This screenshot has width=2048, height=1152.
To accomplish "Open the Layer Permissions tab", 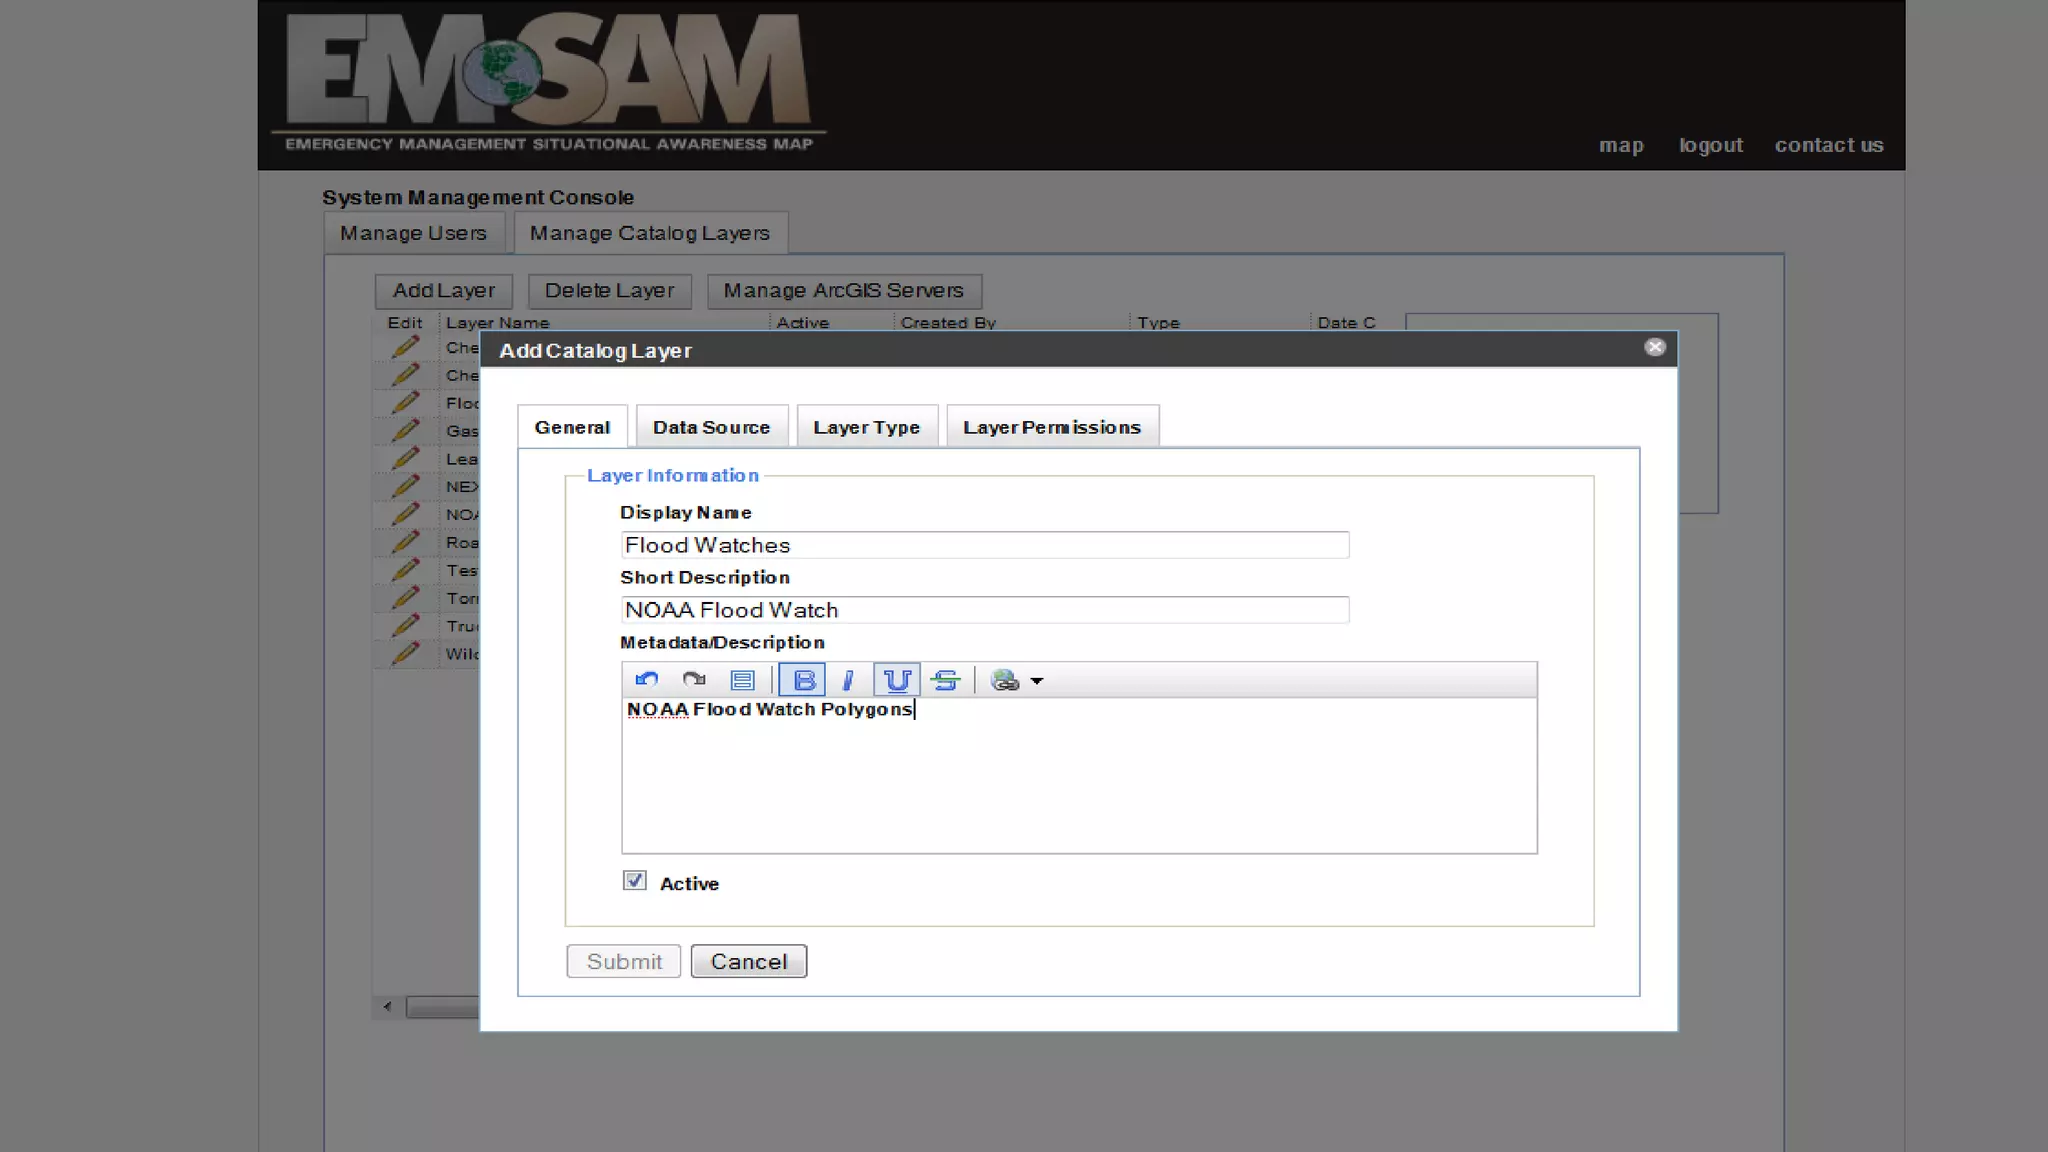I will click(1051, 427).
